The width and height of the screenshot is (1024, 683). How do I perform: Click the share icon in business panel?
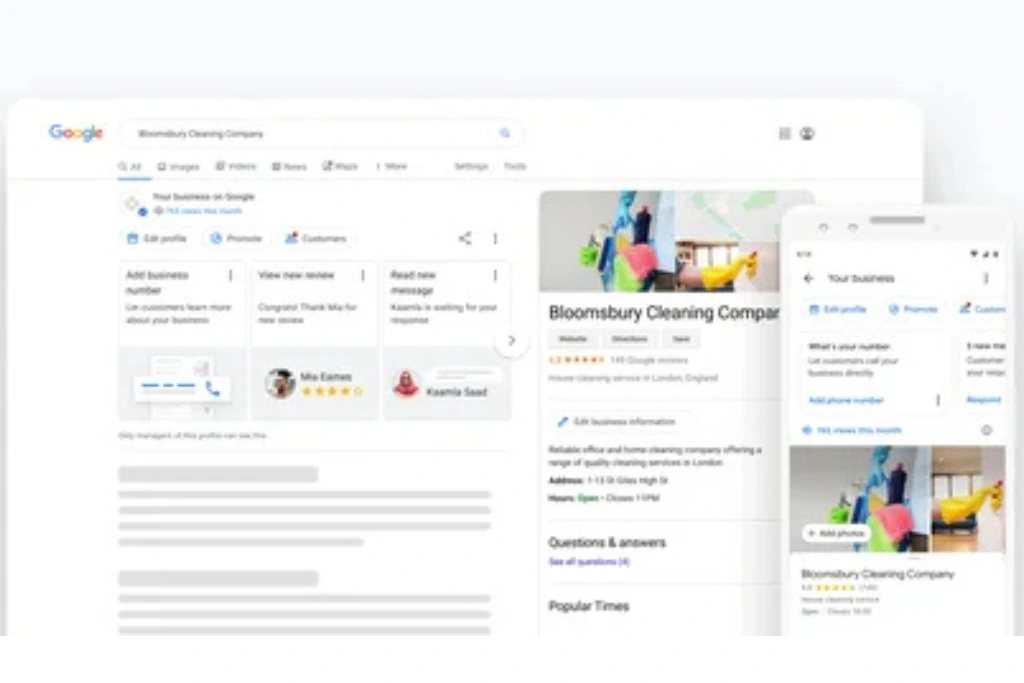[465, 238]
